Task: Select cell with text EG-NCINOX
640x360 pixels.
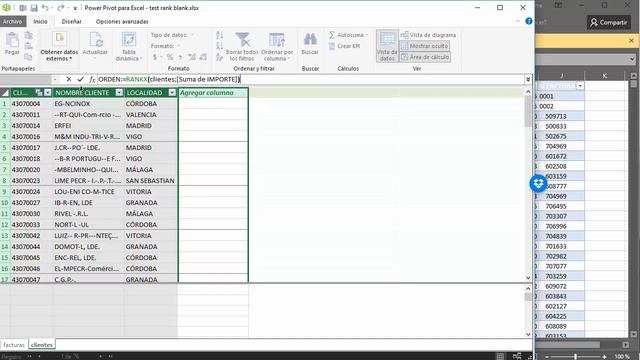Action: click(88, 104)
